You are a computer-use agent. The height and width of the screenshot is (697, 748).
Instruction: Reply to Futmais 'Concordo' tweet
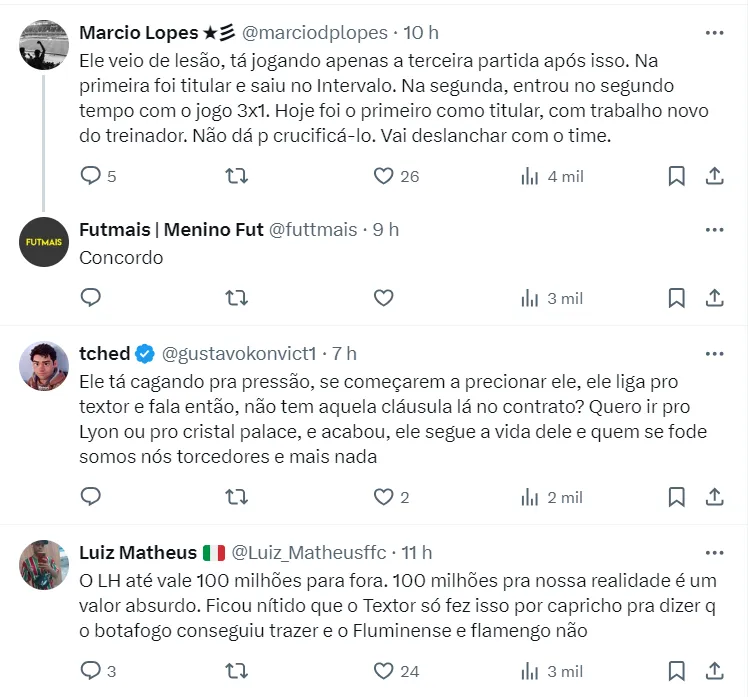pyautogui.click(x=91, y=298)
